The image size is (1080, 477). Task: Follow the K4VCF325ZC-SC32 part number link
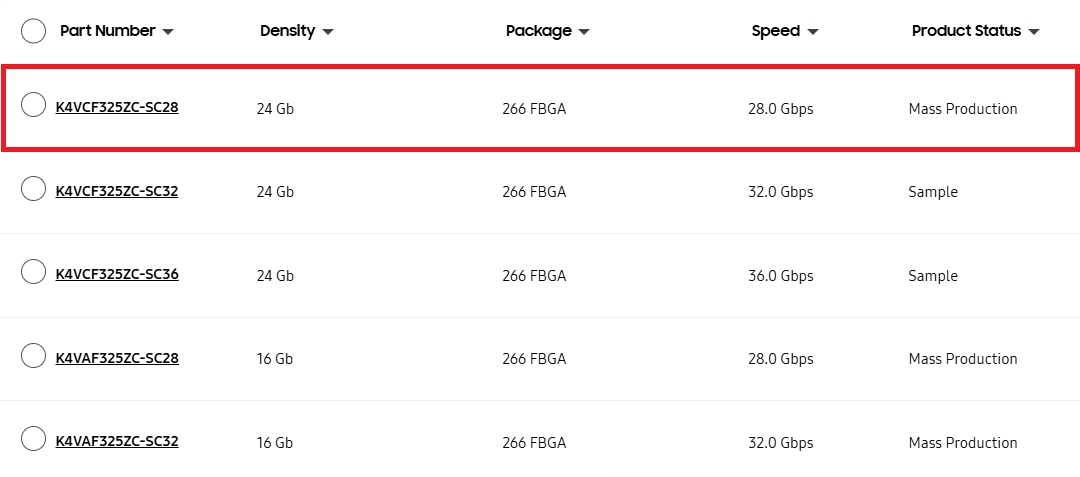(117, 191)
